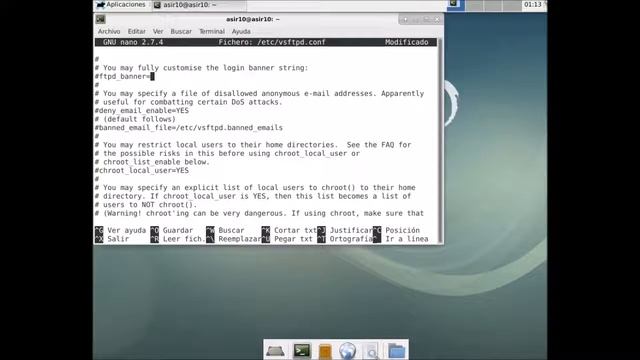Screen dimensions: 640x360
Task: Click the 'useful for combatting certain DoS' line
Action: [x=189, y=102]
